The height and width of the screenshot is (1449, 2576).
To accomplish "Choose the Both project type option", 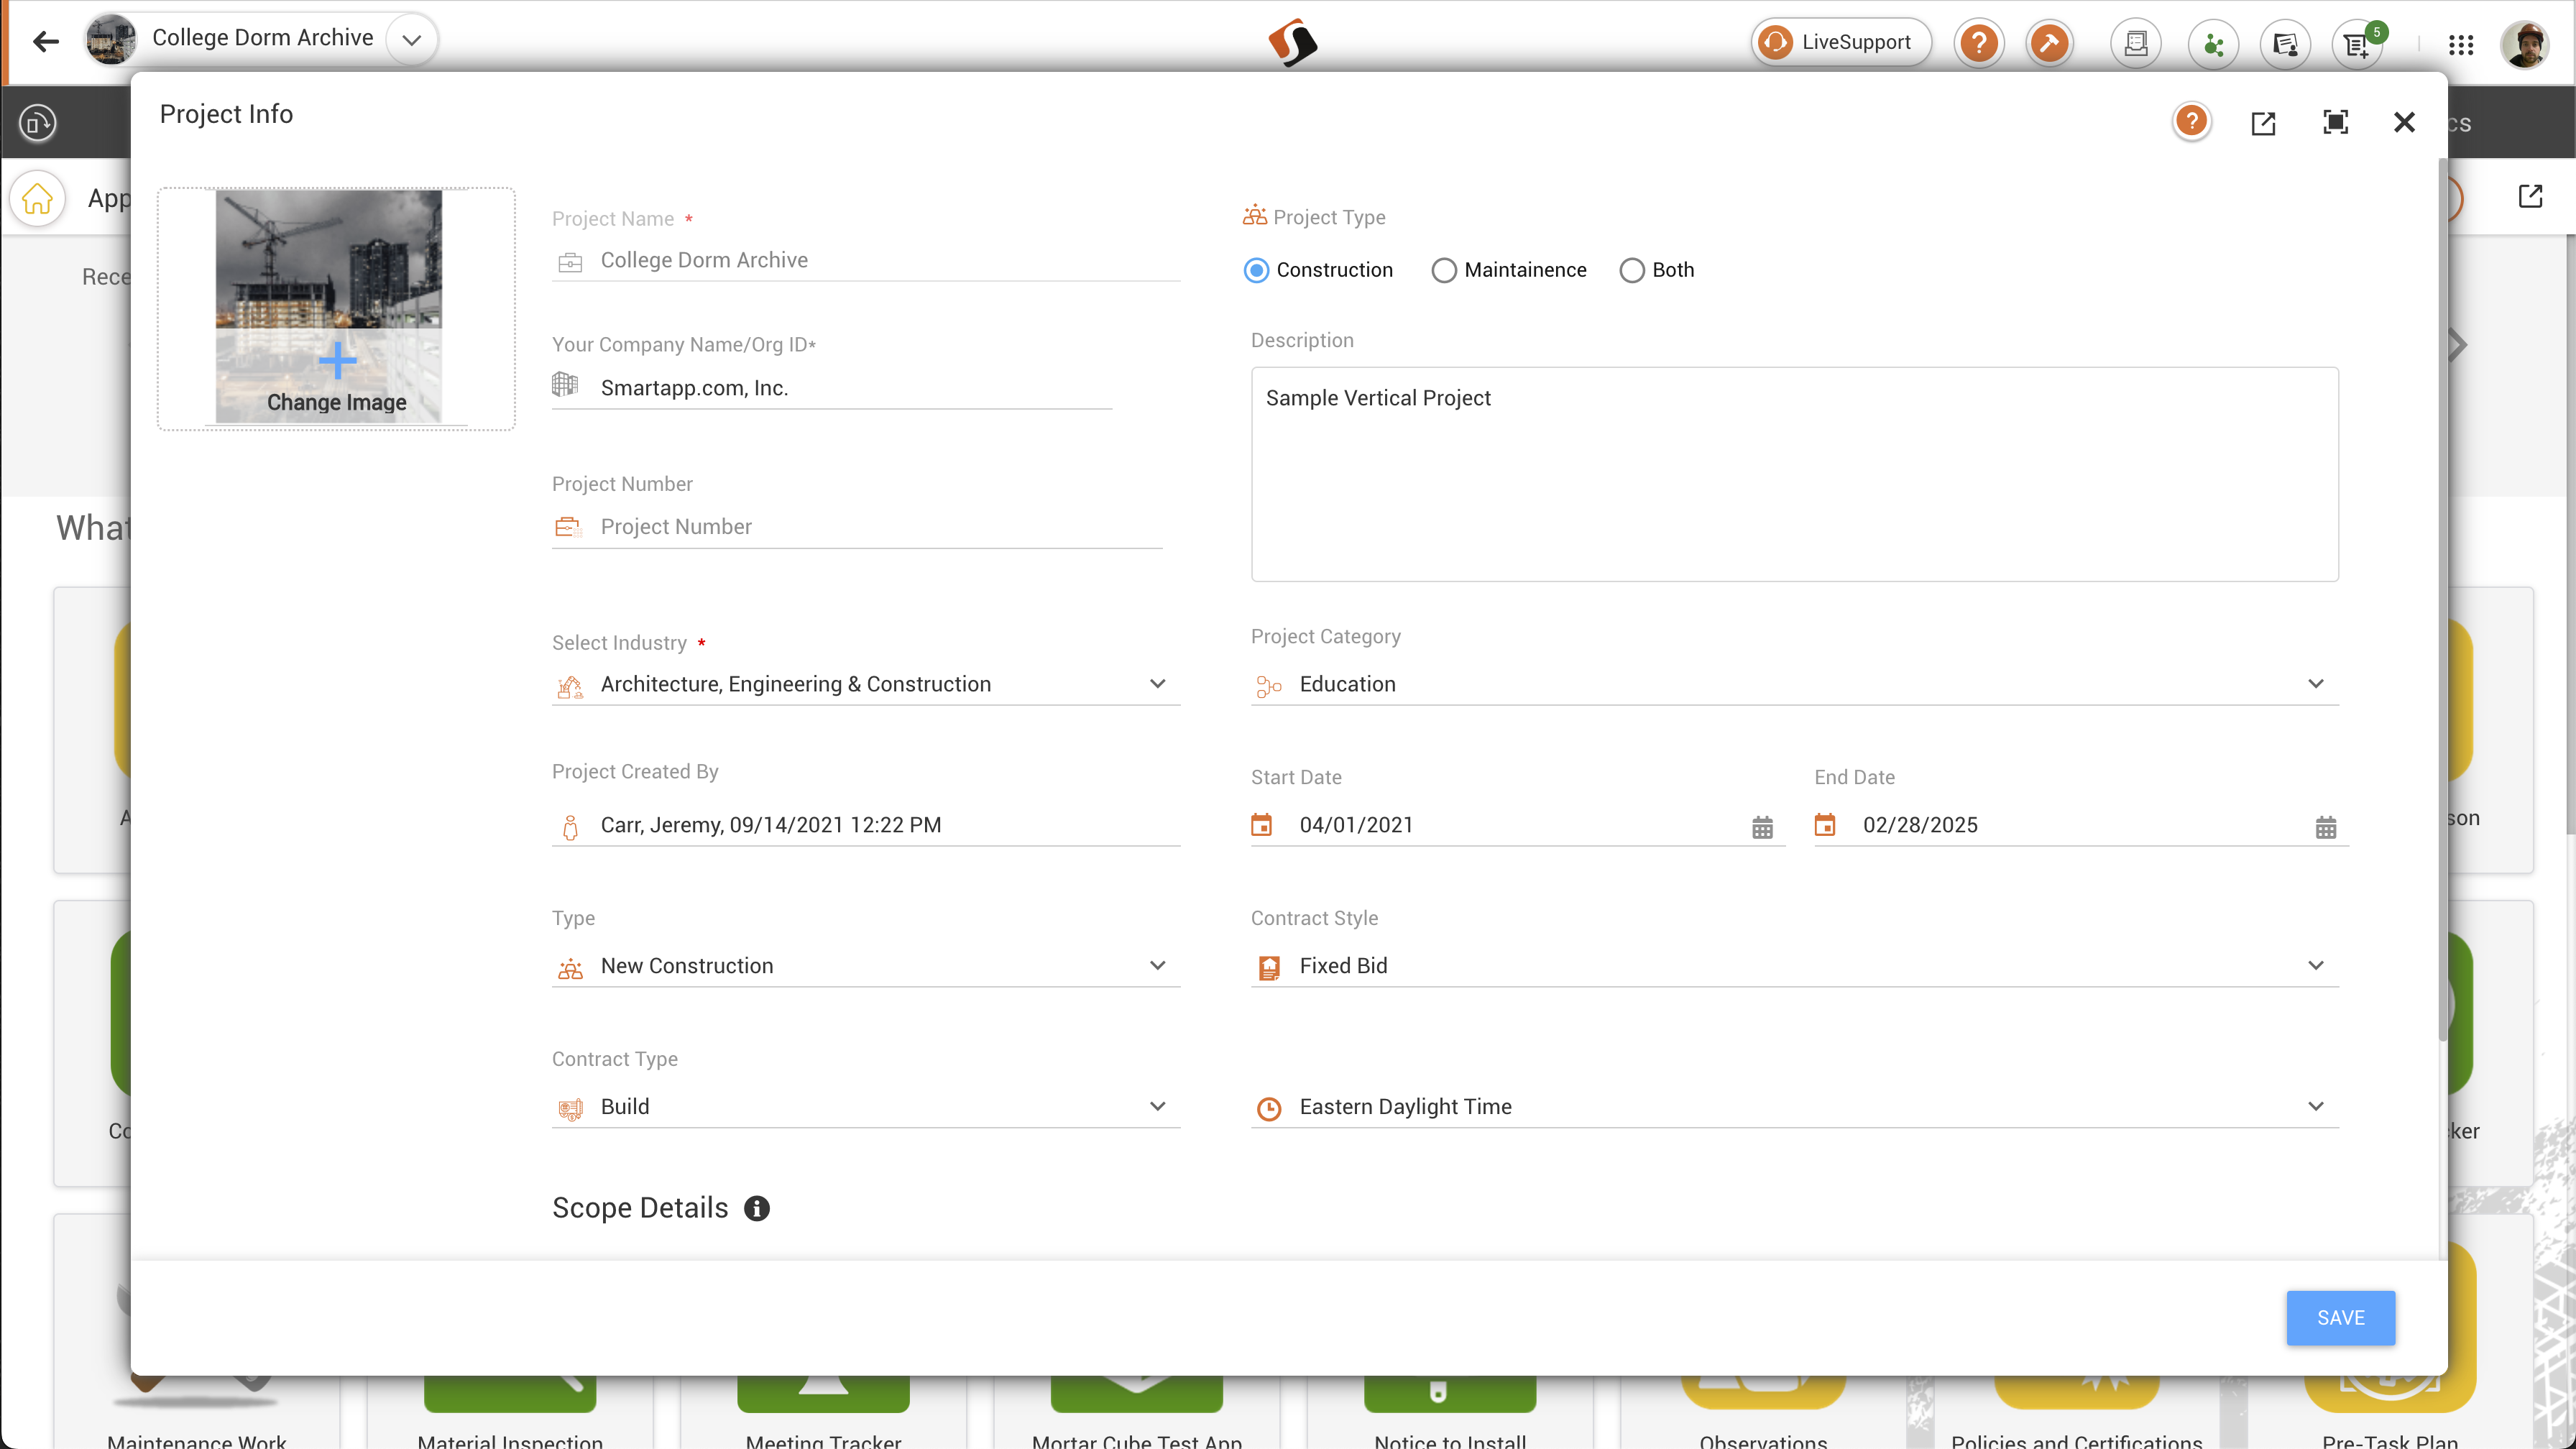I will [1631, 270].
